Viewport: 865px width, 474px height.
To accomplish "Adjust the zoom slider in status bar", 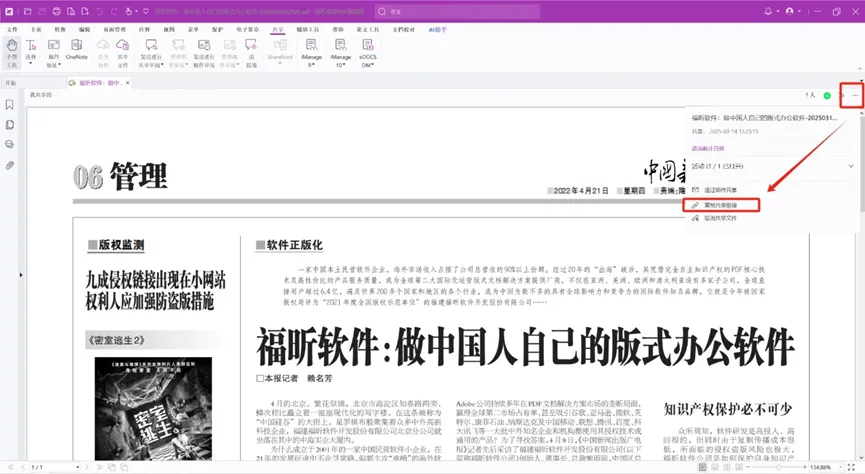I will [778, 467].
